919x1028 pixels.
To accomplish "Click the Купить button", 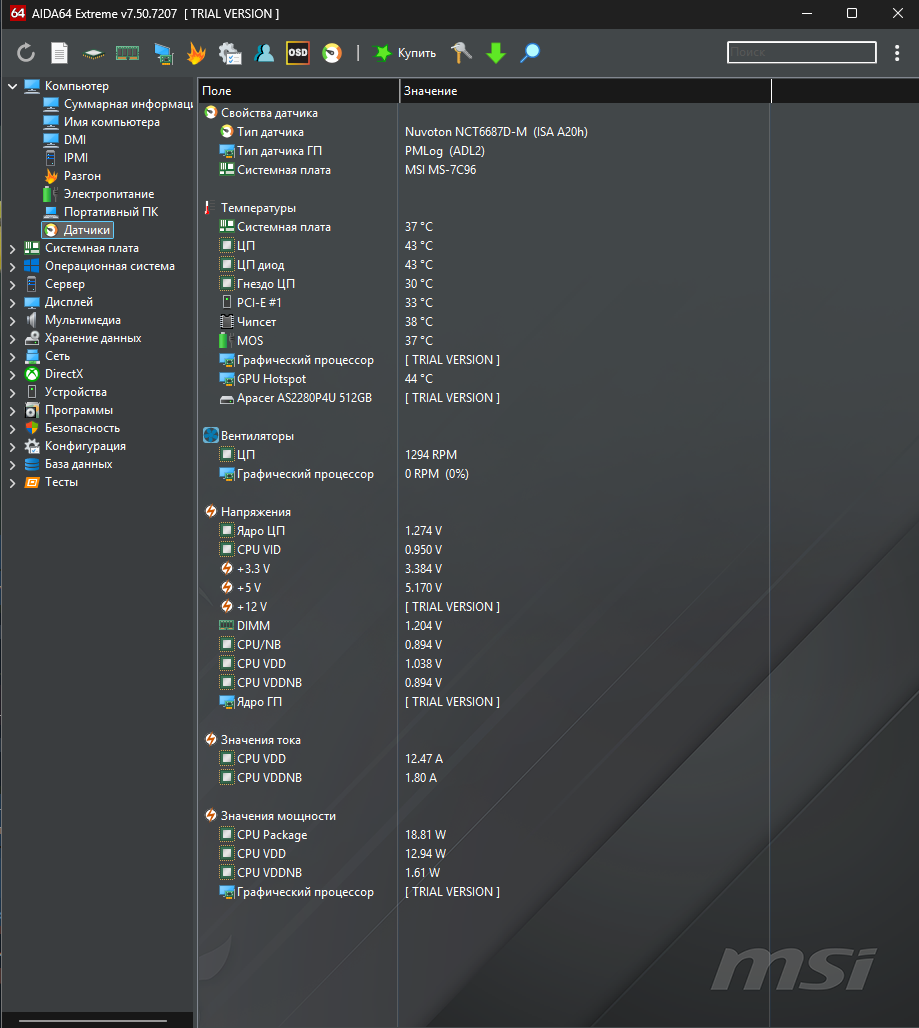I will (405, 53).
